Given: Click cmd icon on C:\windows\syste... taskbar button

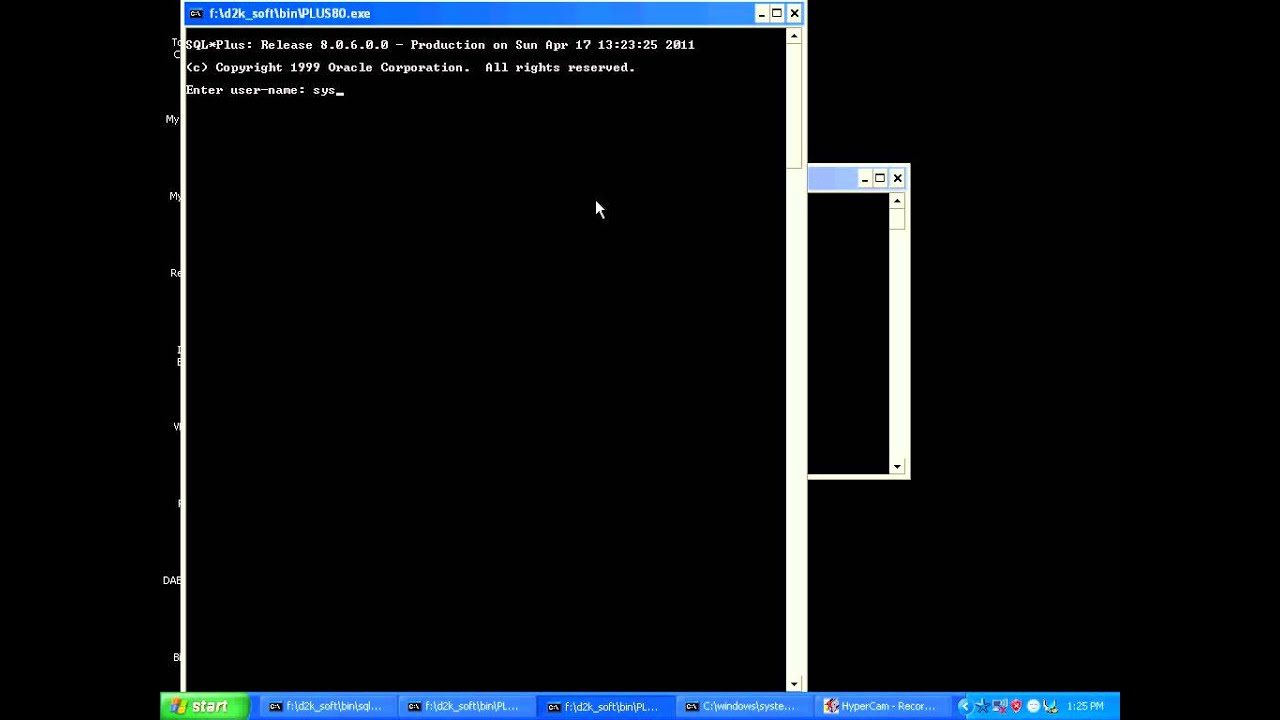Looking at the screenshot, I should pos(691,706).
